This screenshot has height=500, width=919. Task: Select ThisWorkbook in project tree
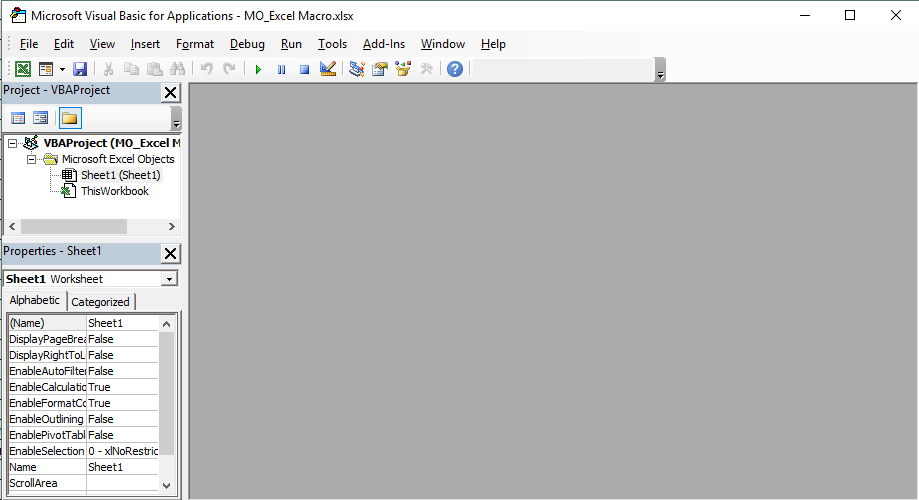pyautogui.click(x=115, y=191)
